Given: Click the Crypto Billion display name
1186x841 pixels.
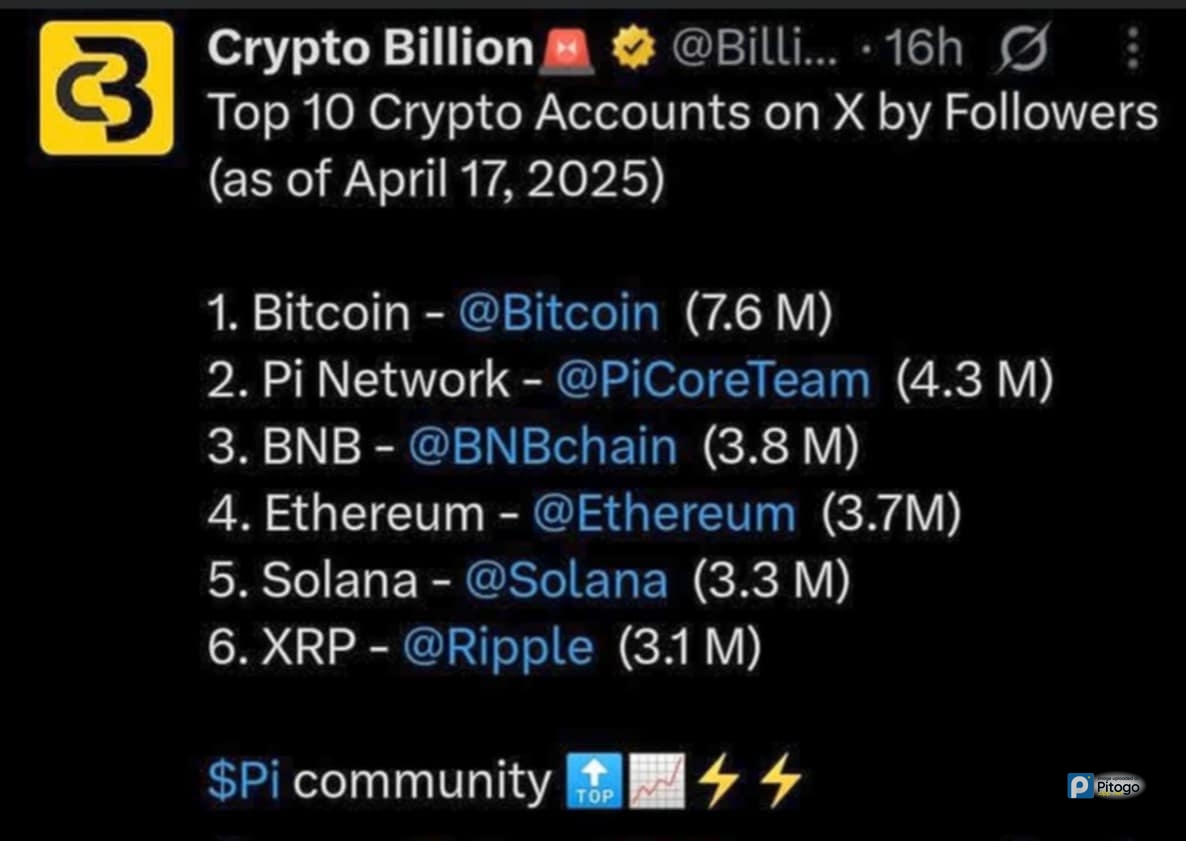Looking at the screenshot, I should pyautogui.click(x=371, y=48).
